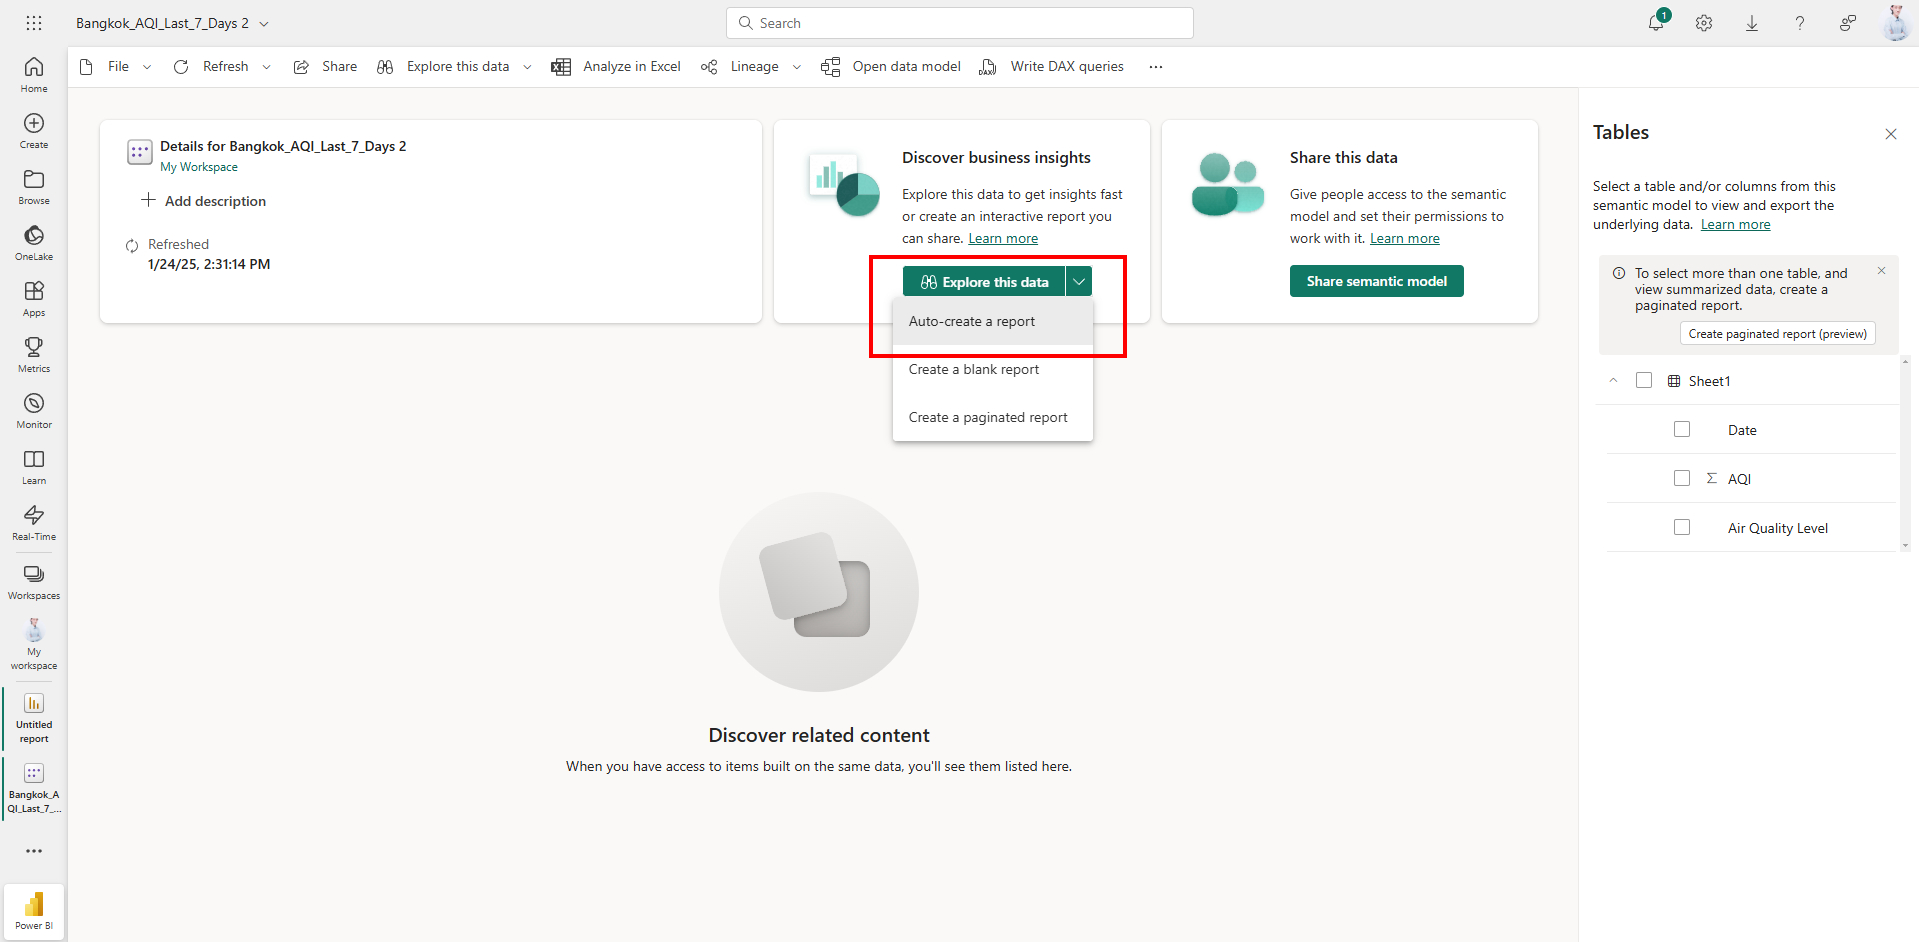Open settings gear icon
The width and height of the screenshot is (1919, 942).
coord(1704,23)
